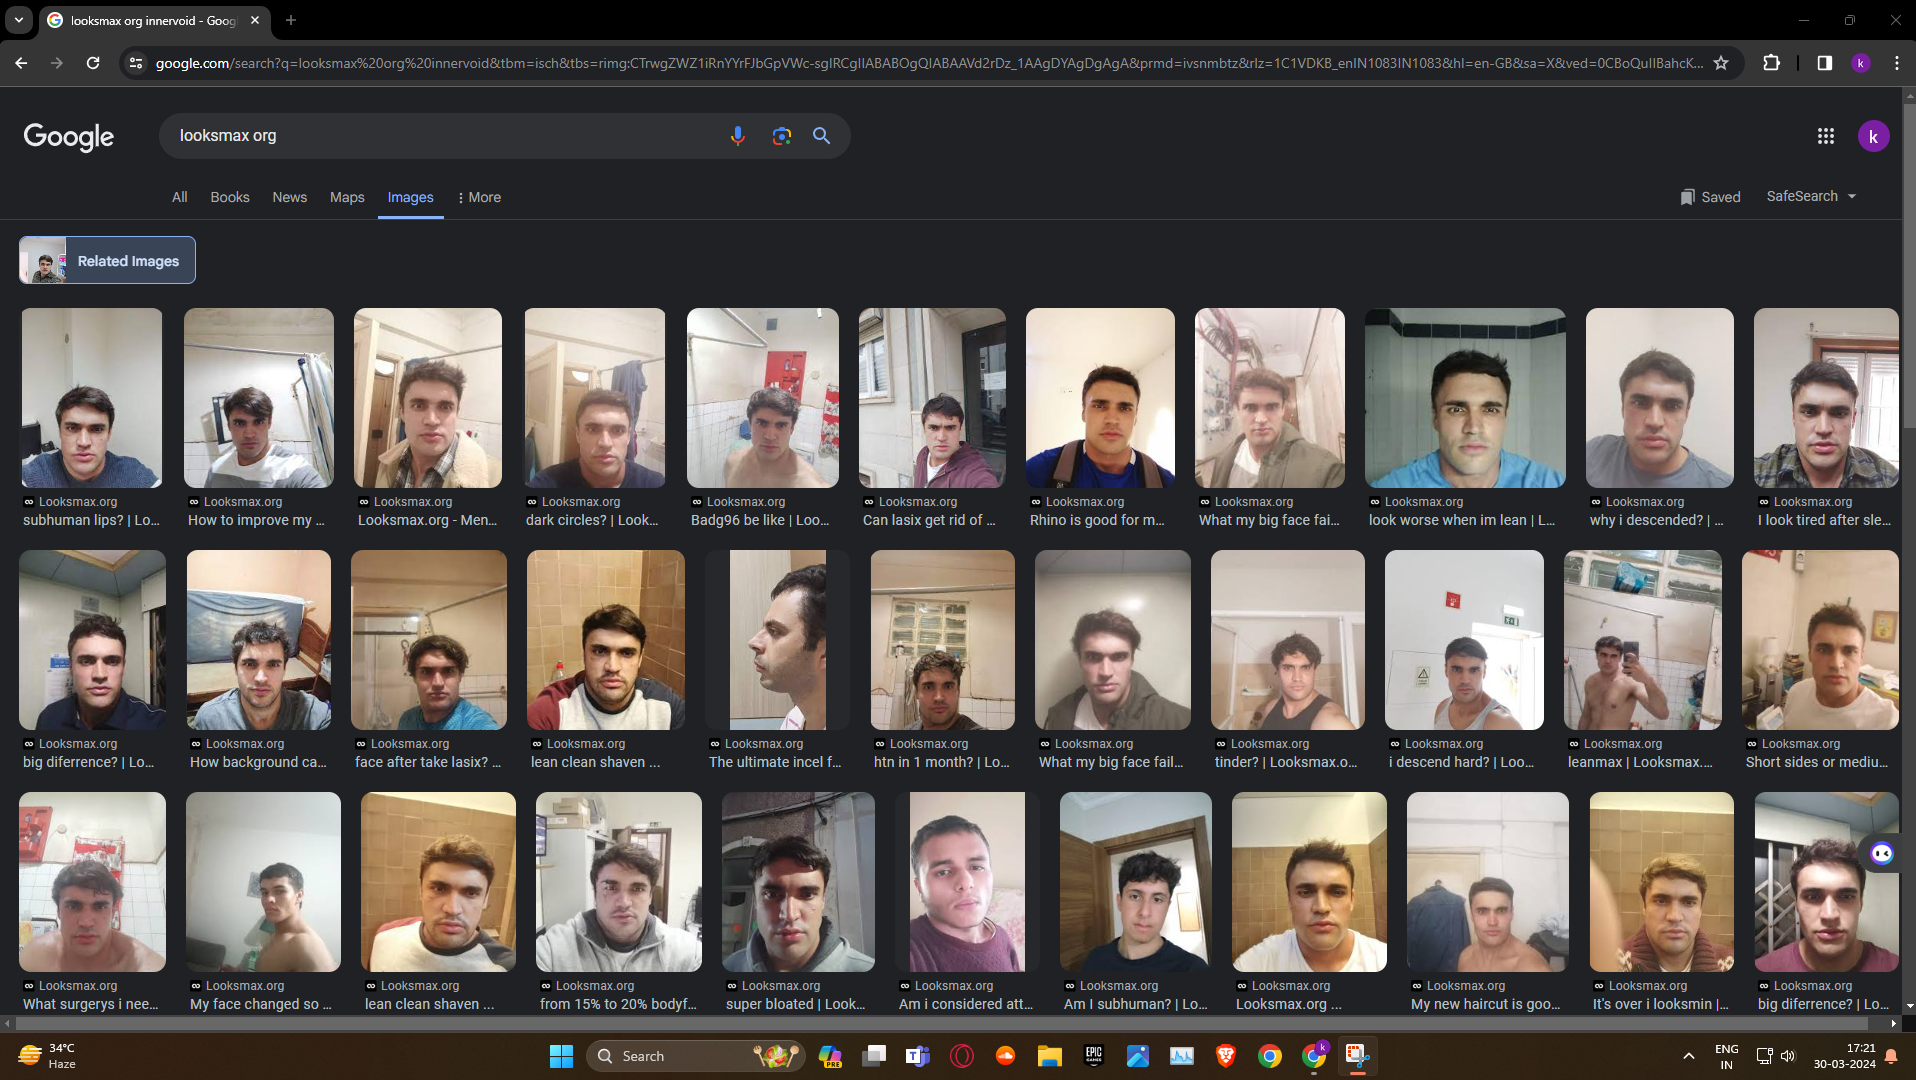Open the 'Can lasix get rid of ...' link

click(x=929, y=520)
